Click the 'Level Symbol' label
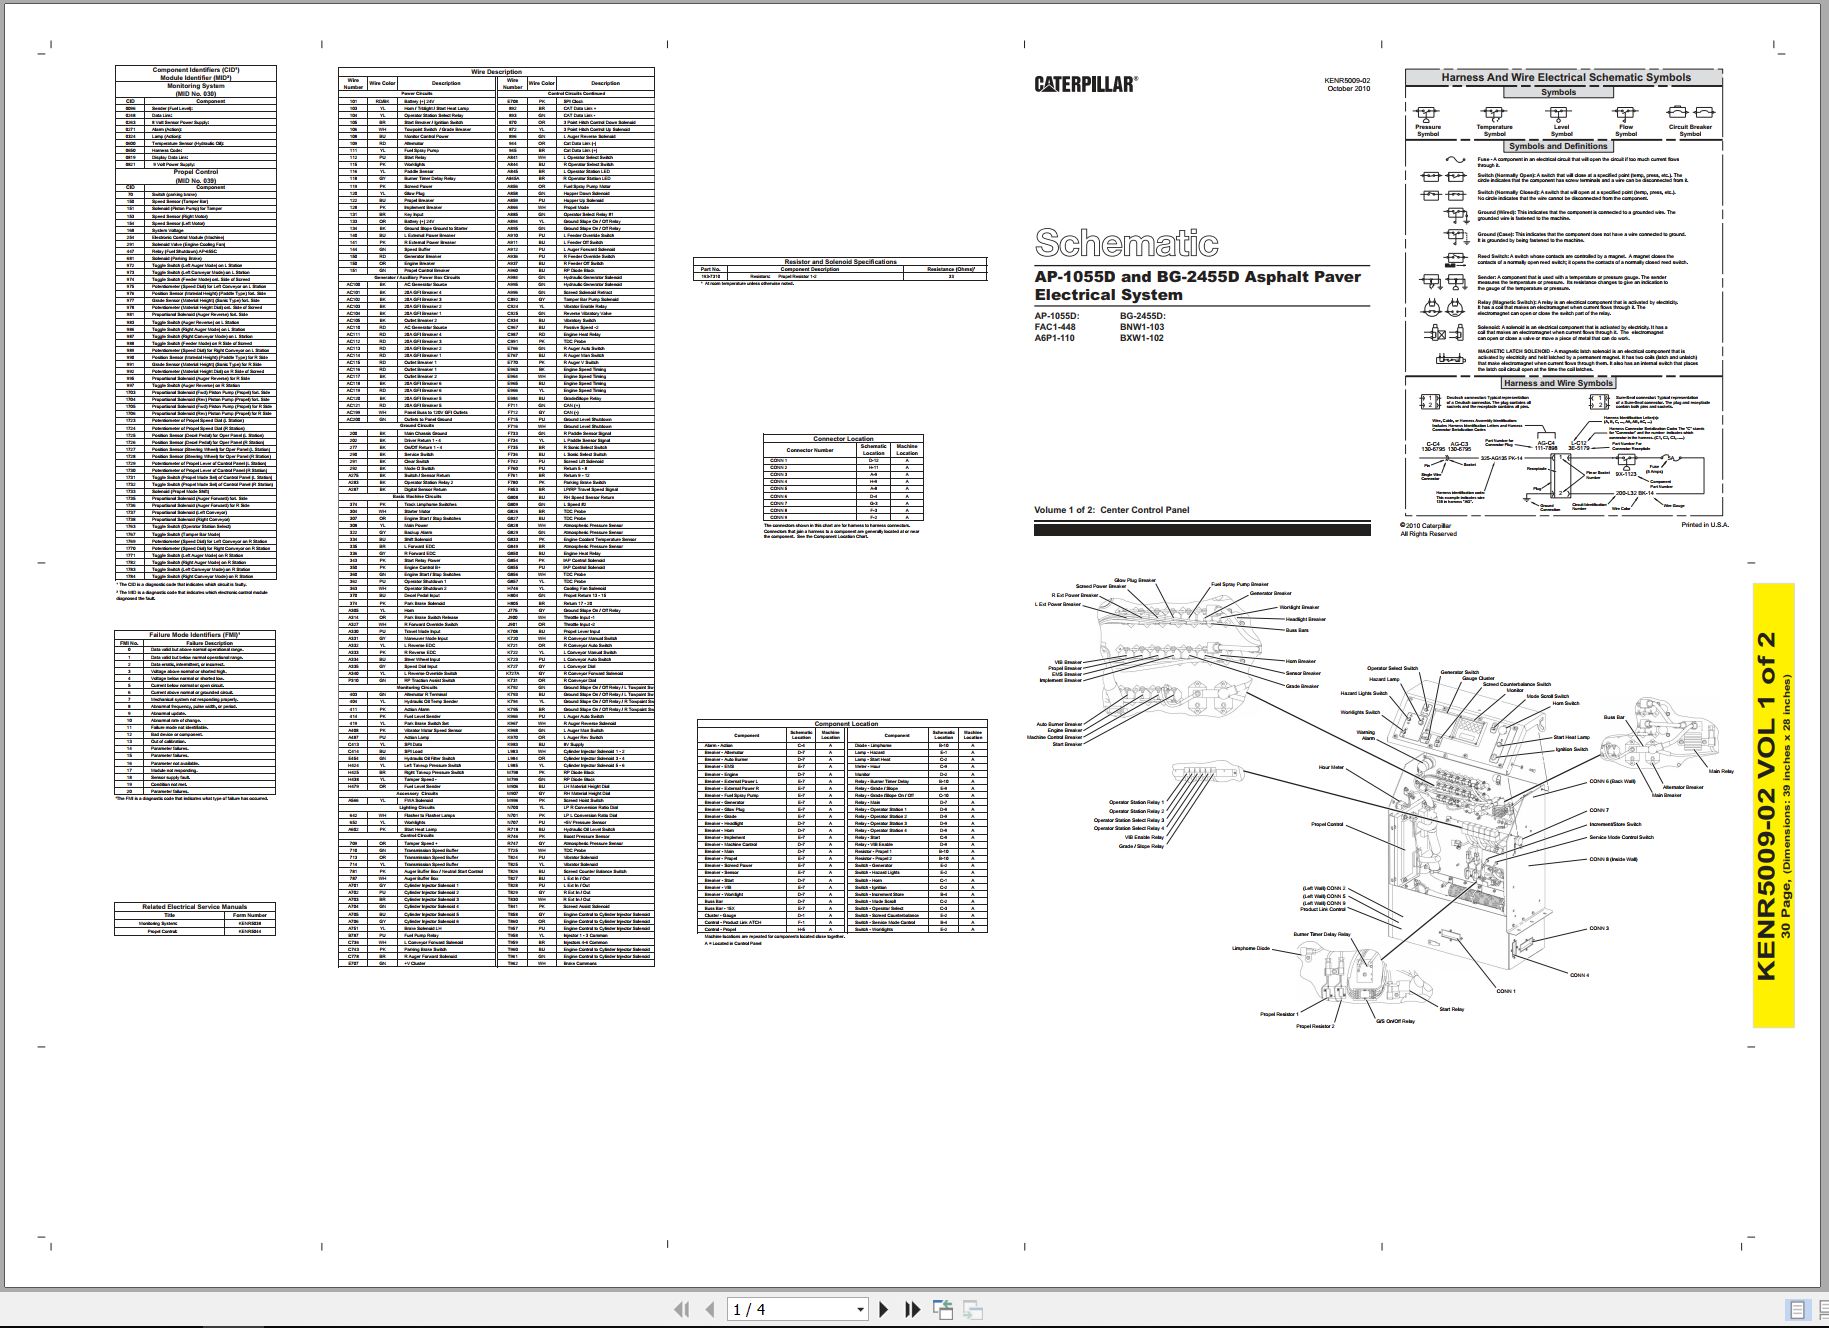Image resolution: width=1829 pixels, height=1328 pixels. point(1561,130)
